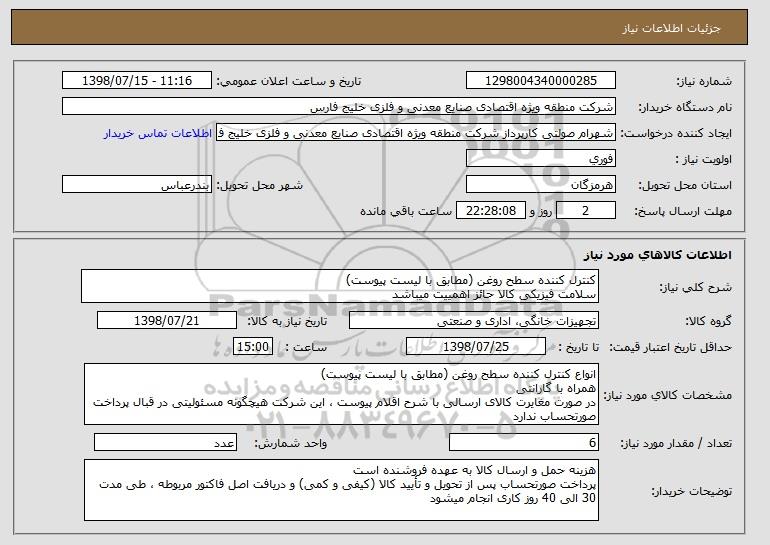Click the نام دستگاه خریدار field
Viewport: 770px width, 545px height.
click(x=339, y=107)
